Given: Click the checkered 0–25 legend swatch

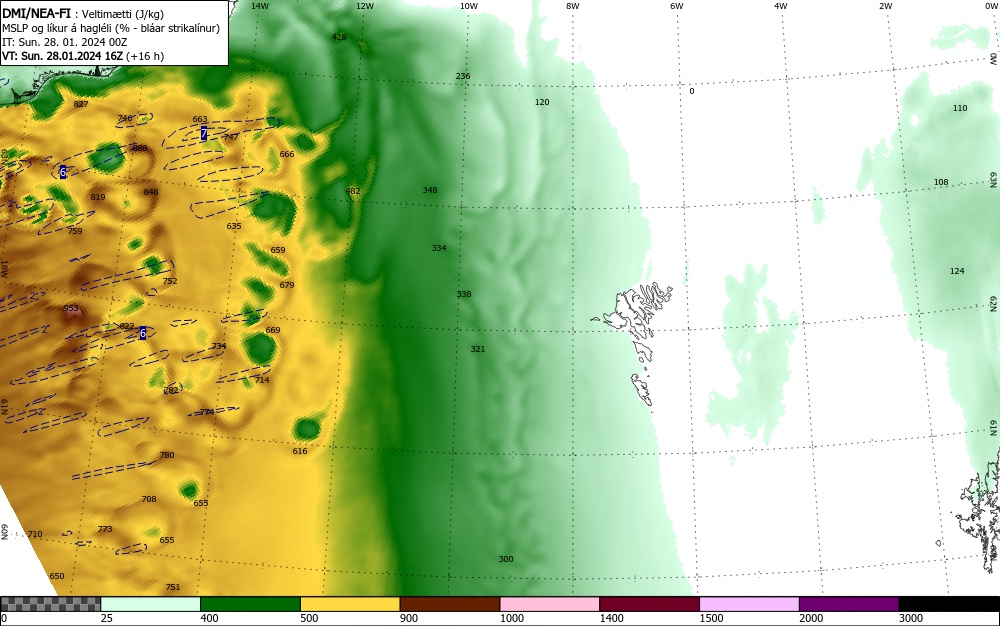Looking at the screenshot, I should pyautogui.click(x=50, y=604).
